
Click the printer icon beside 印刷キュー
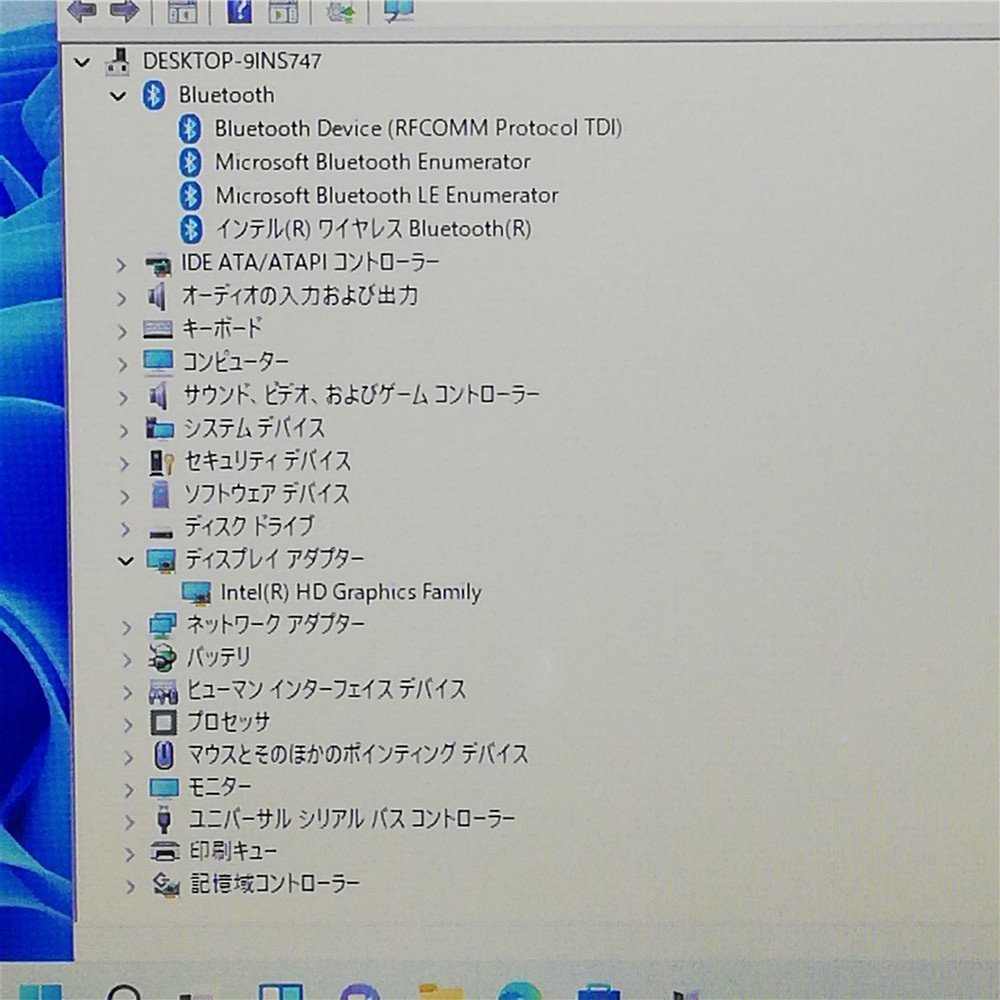(165, 851)
